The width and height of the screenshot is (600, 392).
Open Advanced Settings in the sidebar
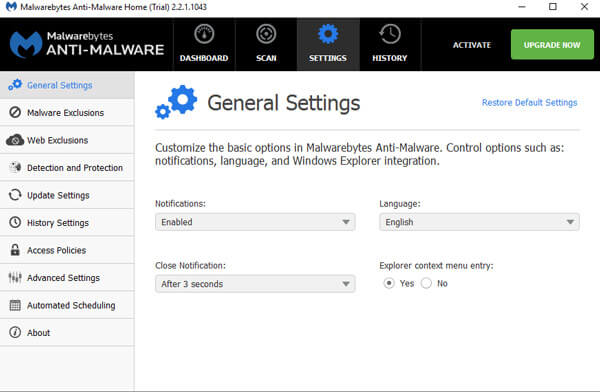point(67,278)
